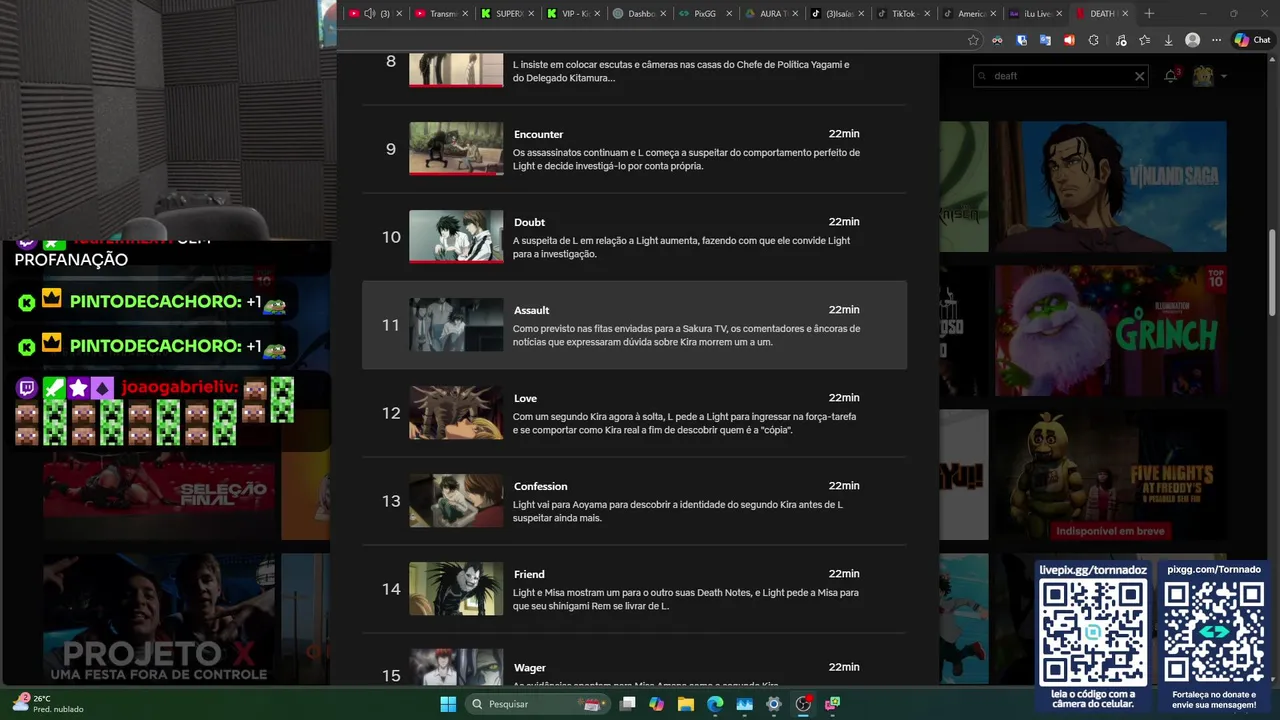Open browser downloads icon
The image size is (1280, 720).
[x=1168, y=40]
